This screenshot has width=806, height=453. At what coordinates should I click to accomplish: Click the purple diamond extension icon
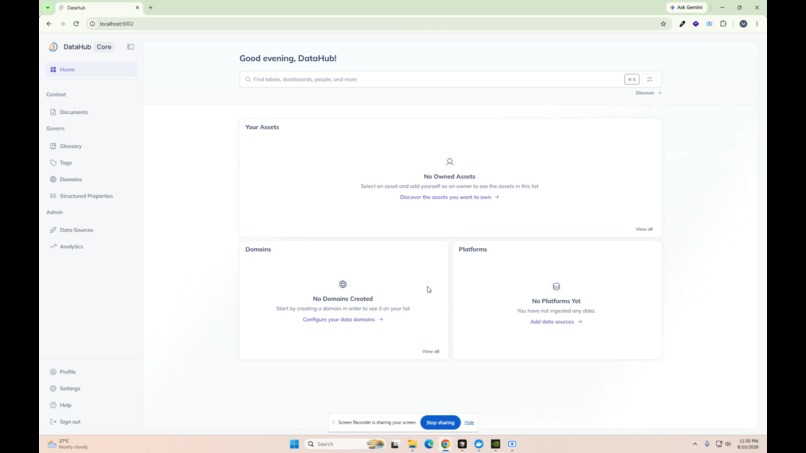click(x=695, y=24)
